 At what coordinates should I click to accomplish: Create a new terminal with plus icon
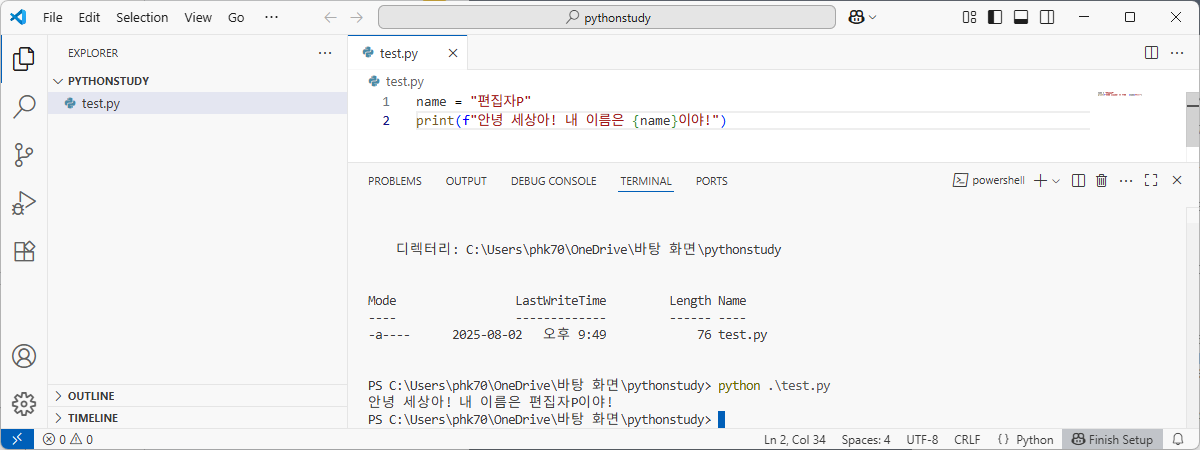click(x=1040, y=181)
